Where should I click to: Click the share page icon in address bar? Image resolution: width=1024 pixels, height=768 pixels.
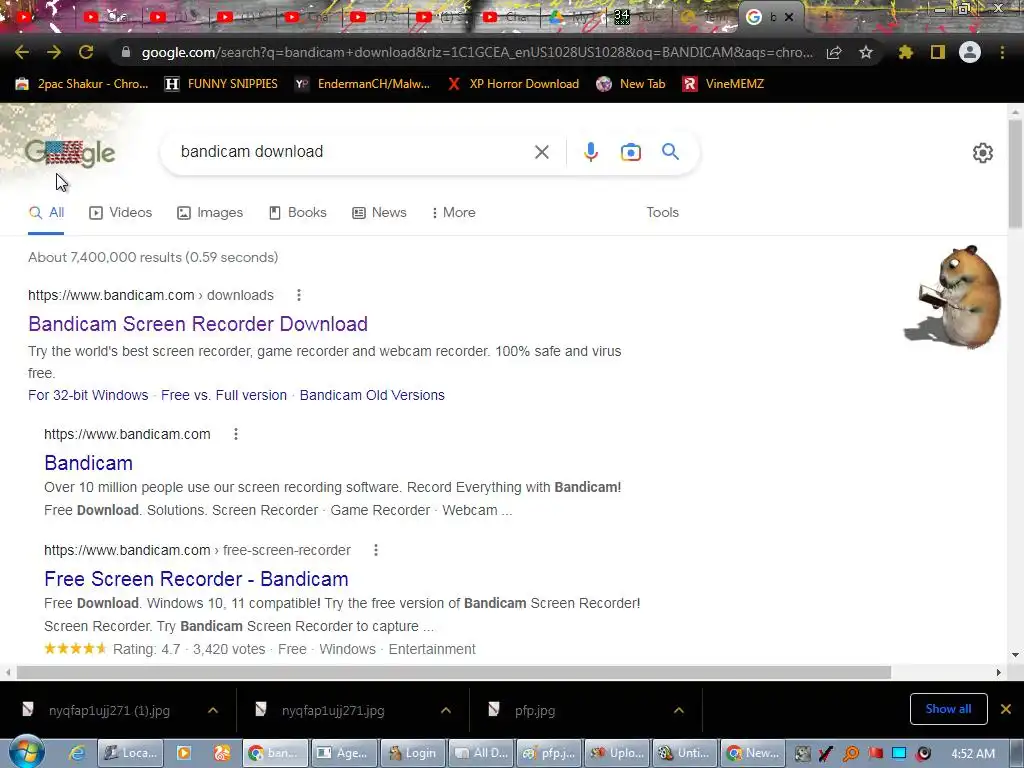click(834, 53)
